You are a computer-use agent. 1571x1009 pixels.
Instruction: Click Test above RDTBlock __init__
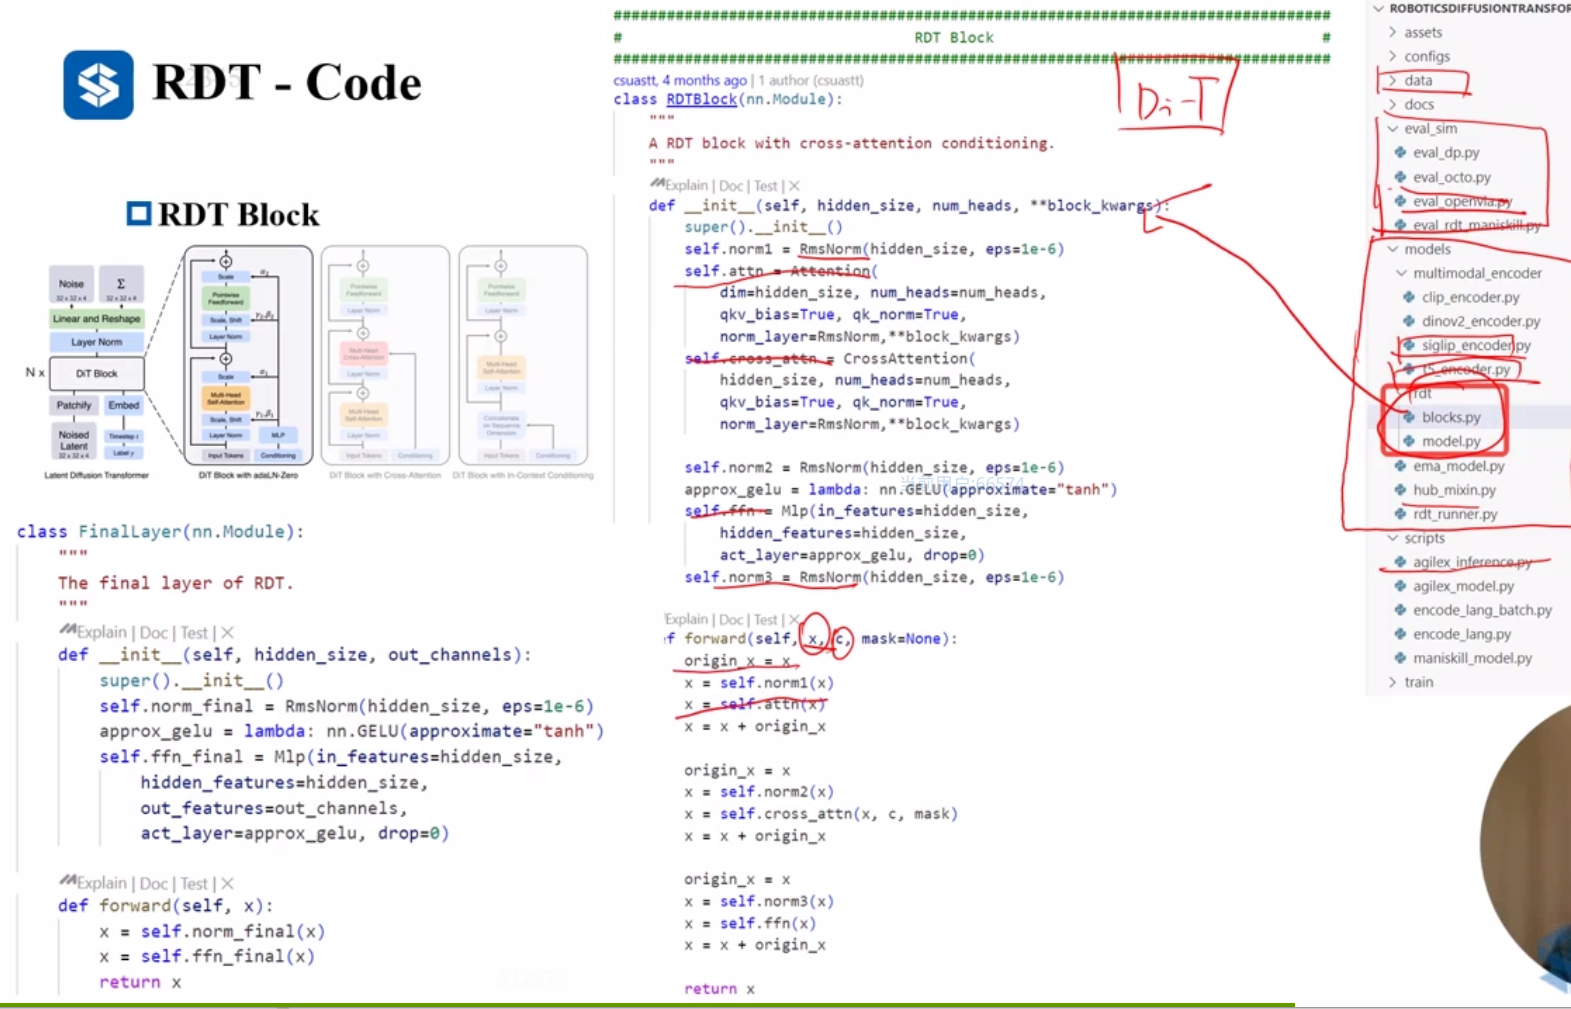pos(765,186)
